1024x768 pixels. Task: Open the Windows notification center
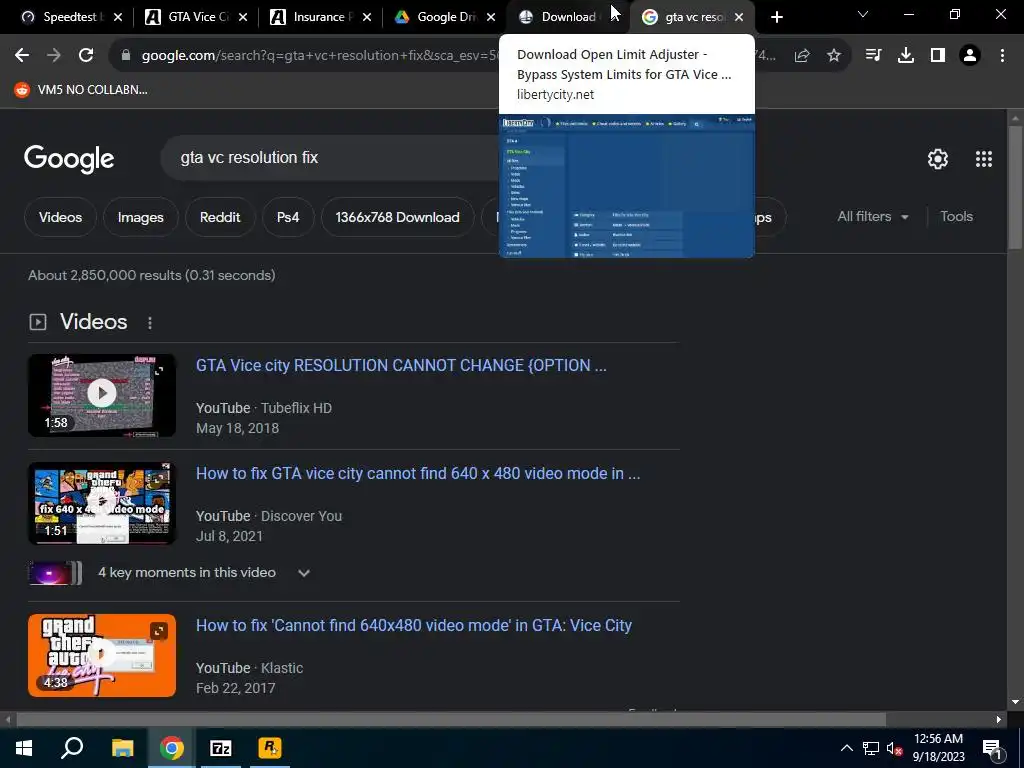click(992, 748)
